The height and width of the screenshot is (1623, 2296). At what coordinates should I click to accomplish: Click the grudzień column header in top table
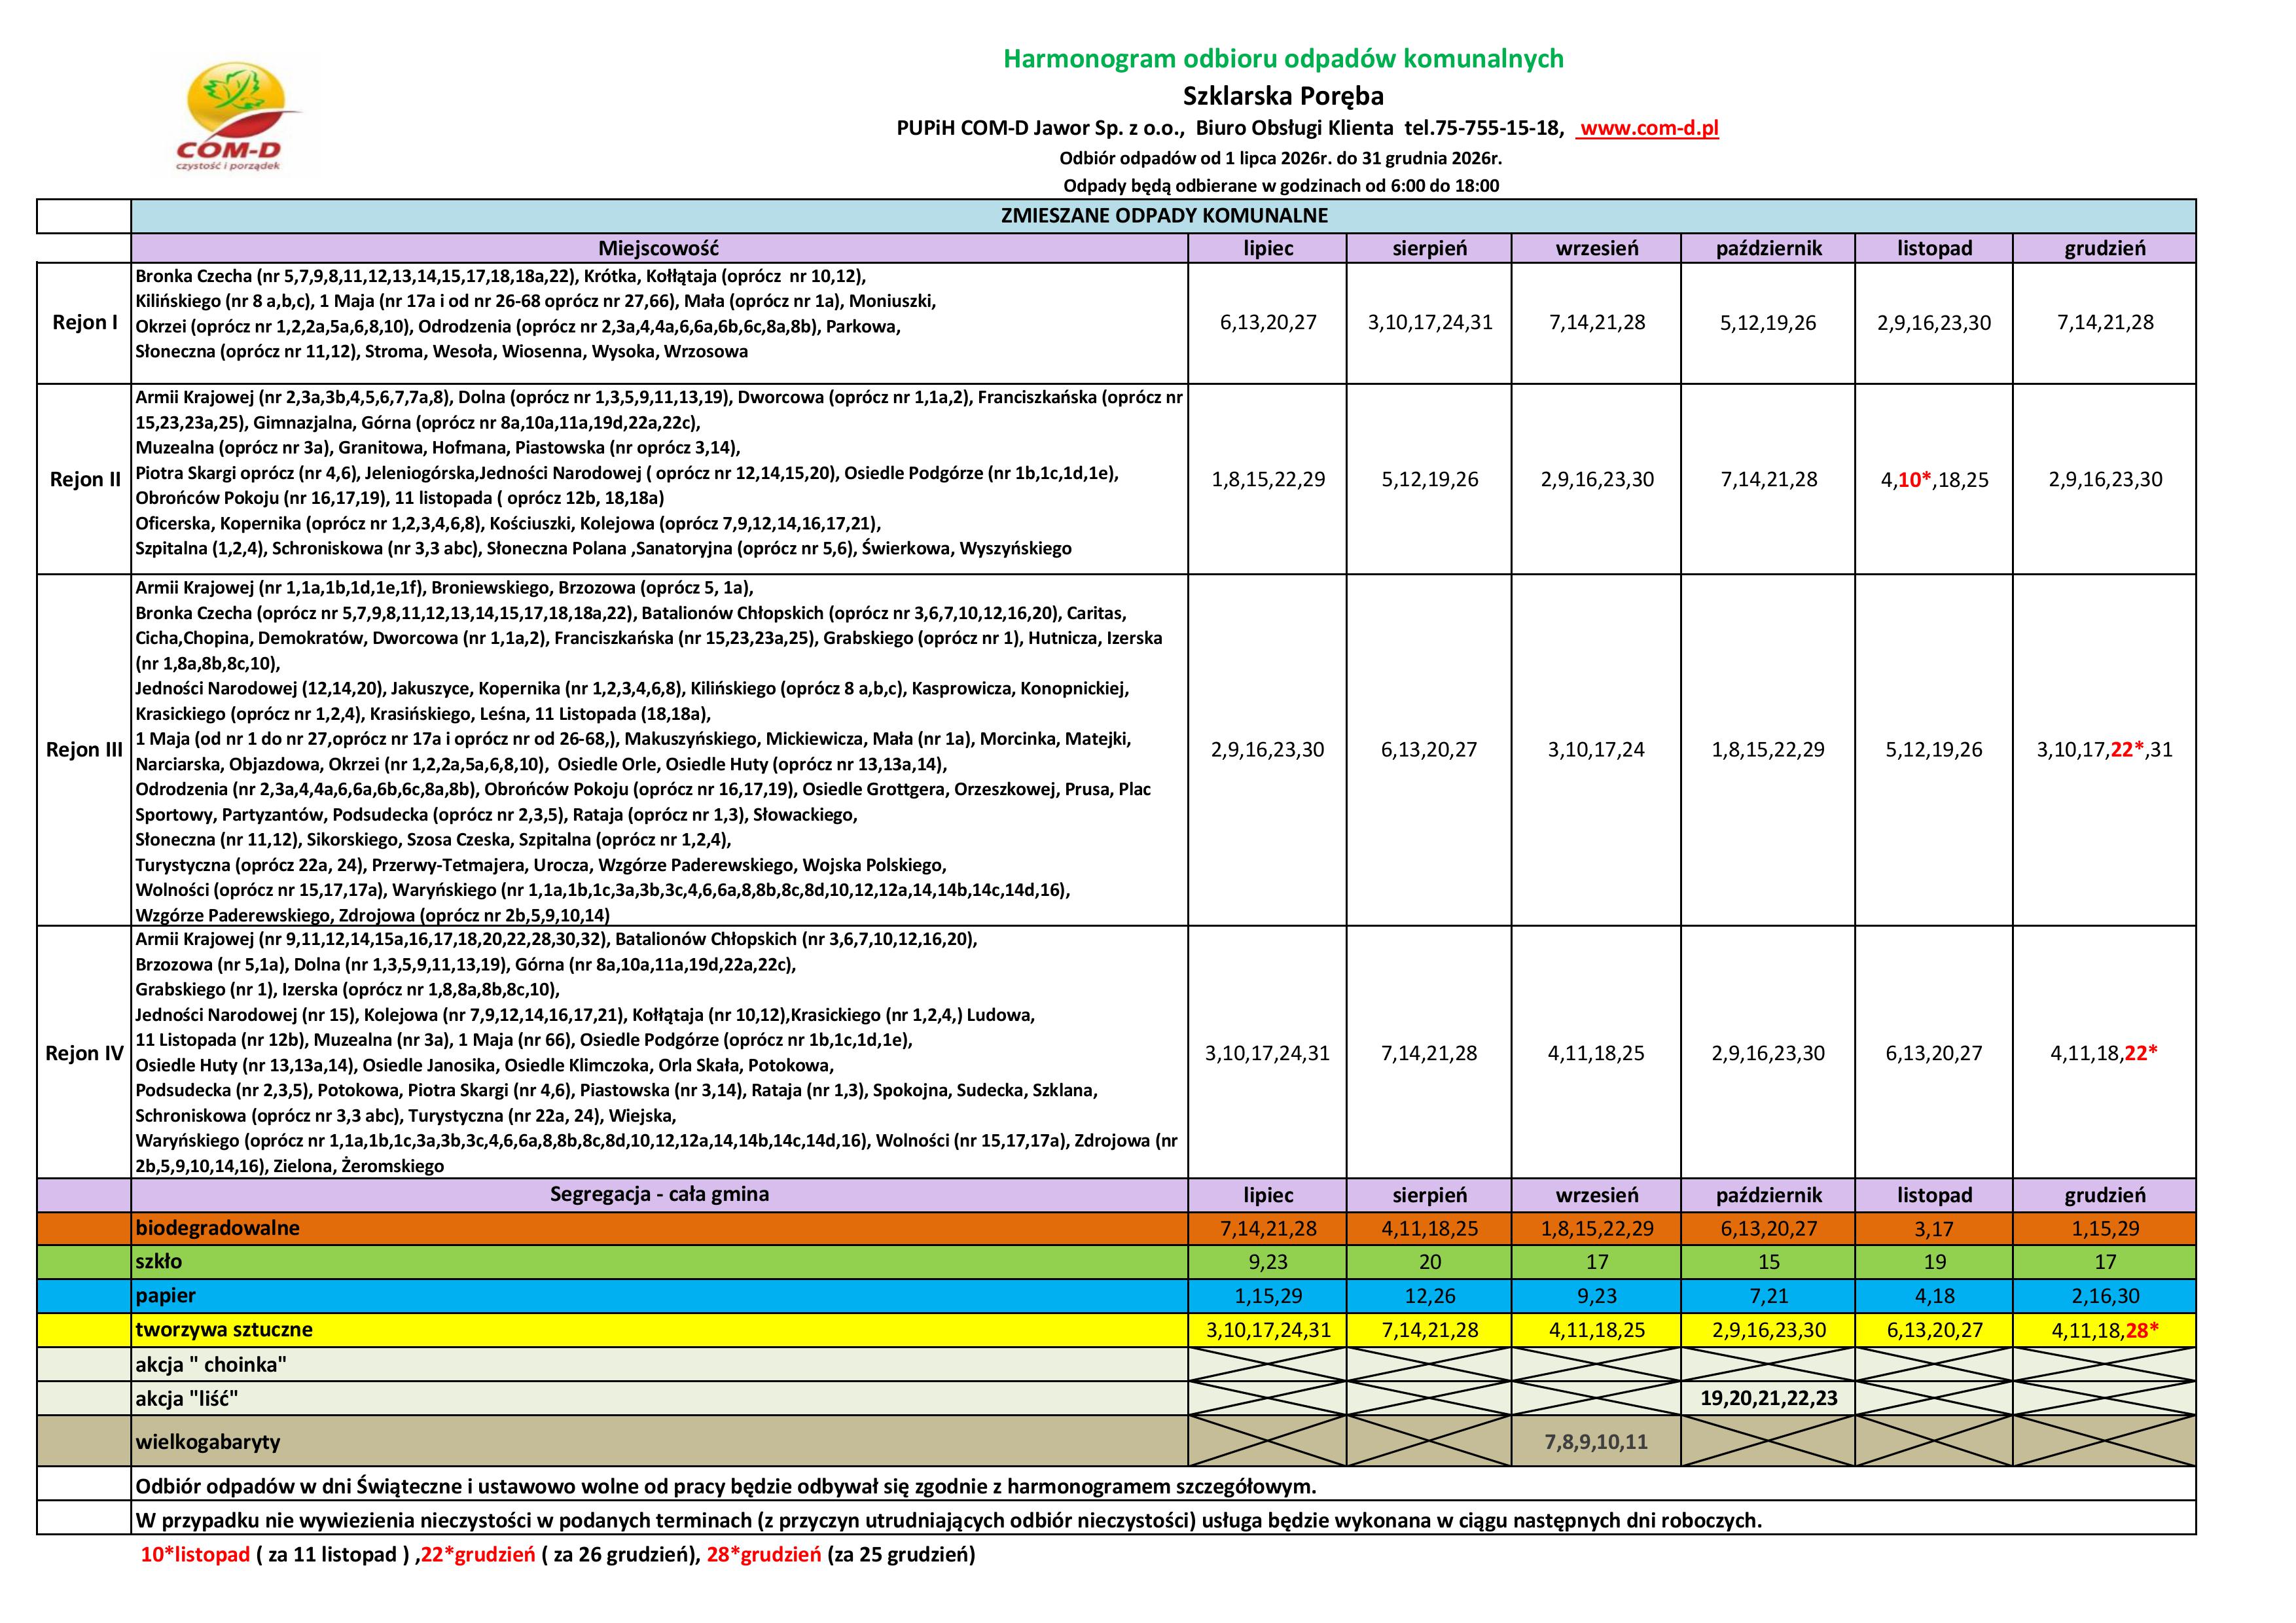[x=2105, y=248]
